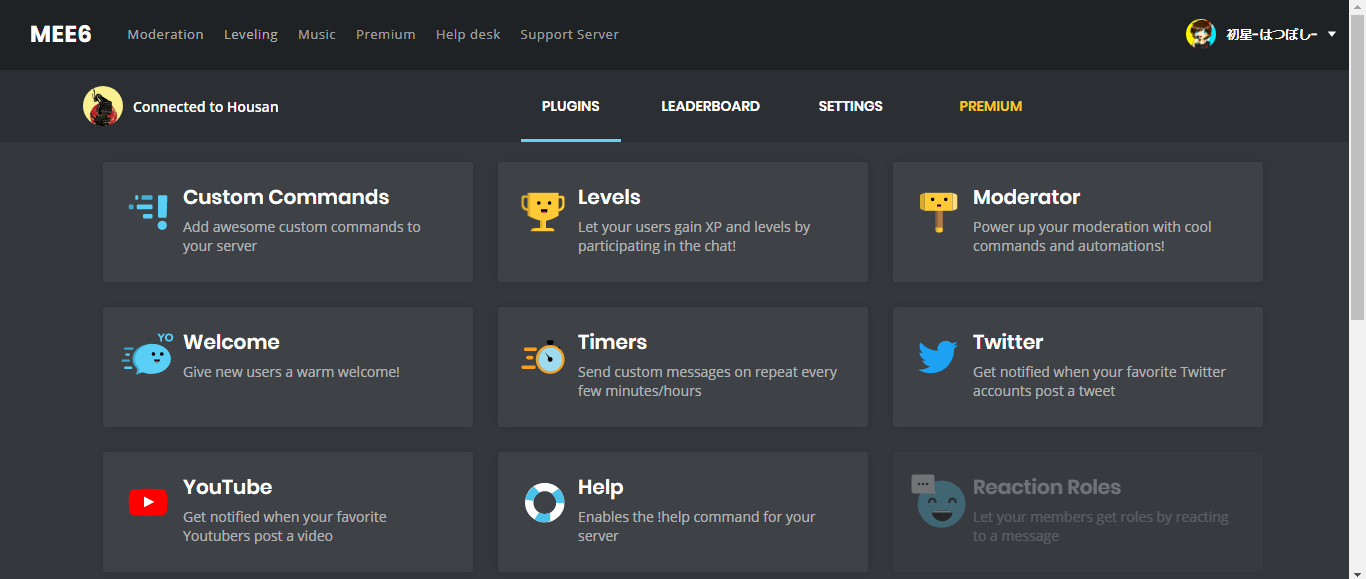Click the Help lifebuoy icon
The height and width of the screenshot is (579, 1366).
pos(544,502)
